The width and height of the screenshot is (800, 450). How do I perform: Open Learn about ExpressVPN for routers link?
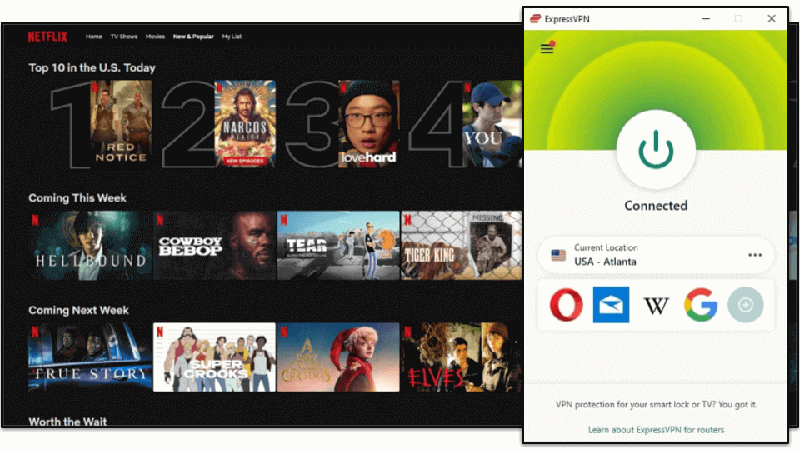click(656, 430)
